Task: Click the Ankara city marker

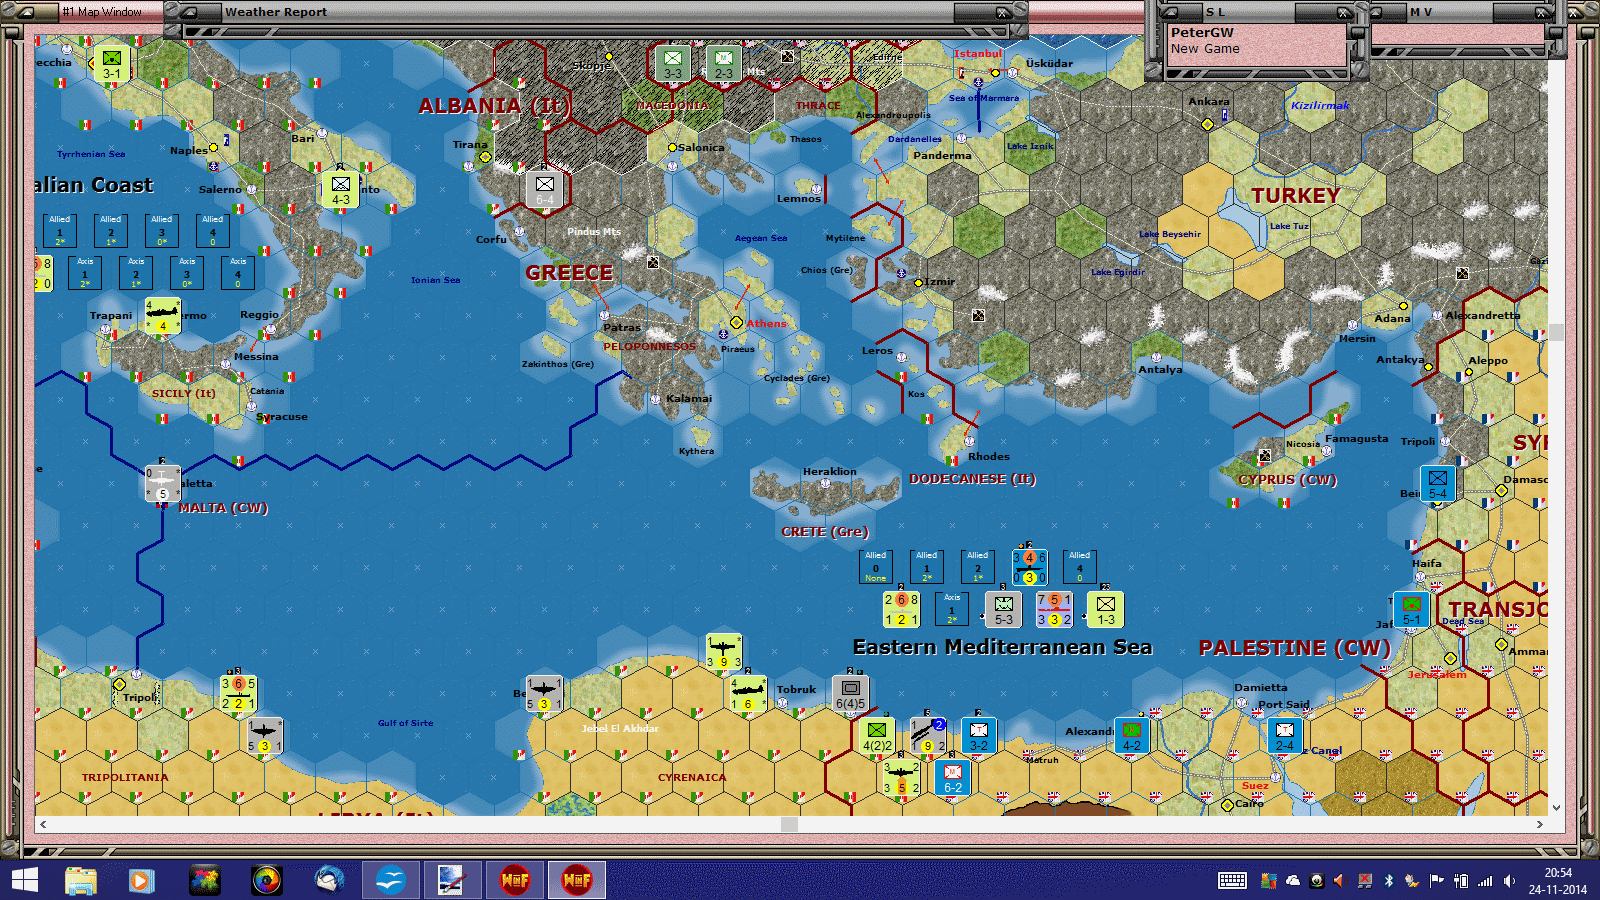Action: [x=1207, y=125]
